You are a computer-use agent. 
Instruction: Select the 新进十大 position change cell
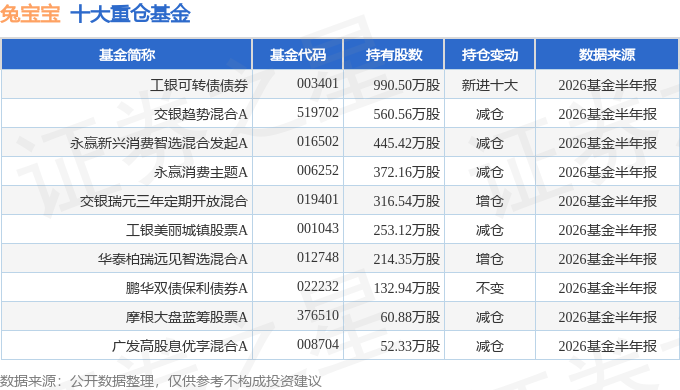[x=490, y=85]
